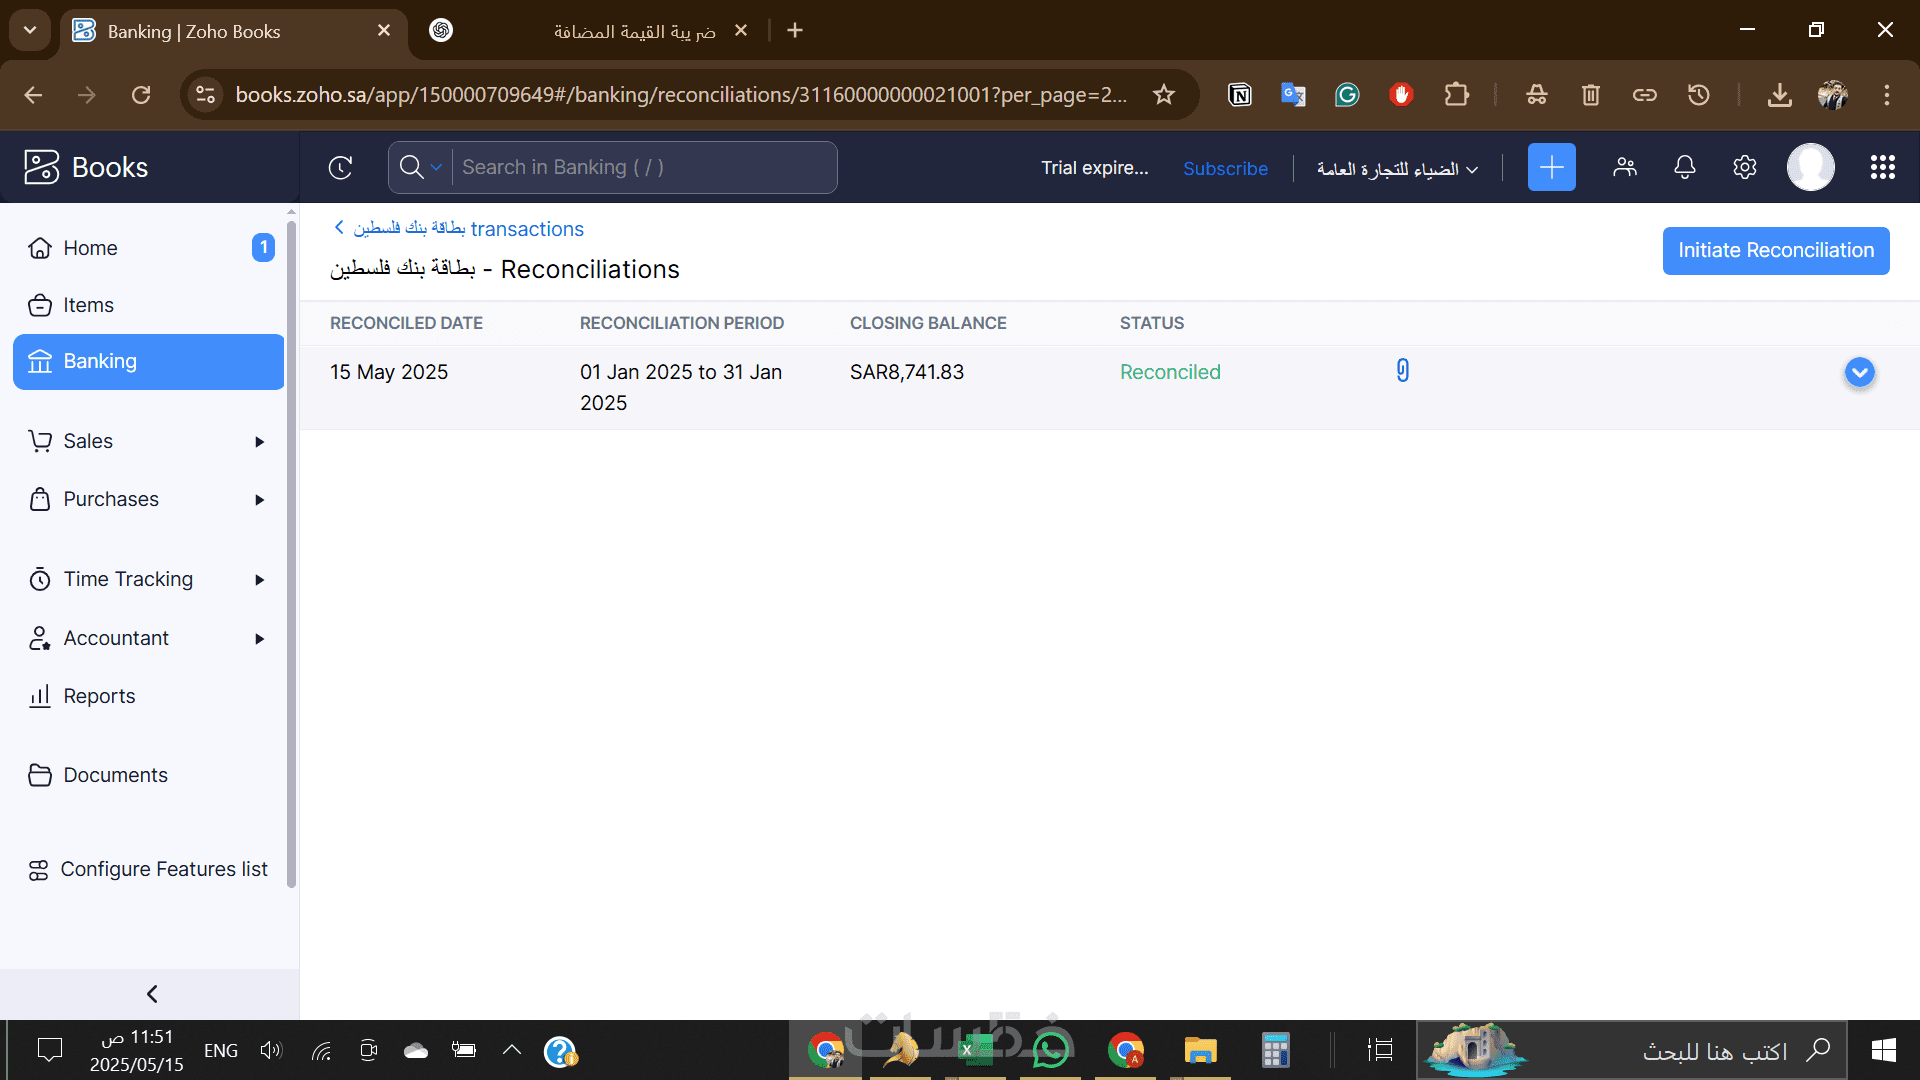Viewport: 1920px width, 1080px height.
Task: Click the Subscribe link
Action: (x=1225, y=168)
